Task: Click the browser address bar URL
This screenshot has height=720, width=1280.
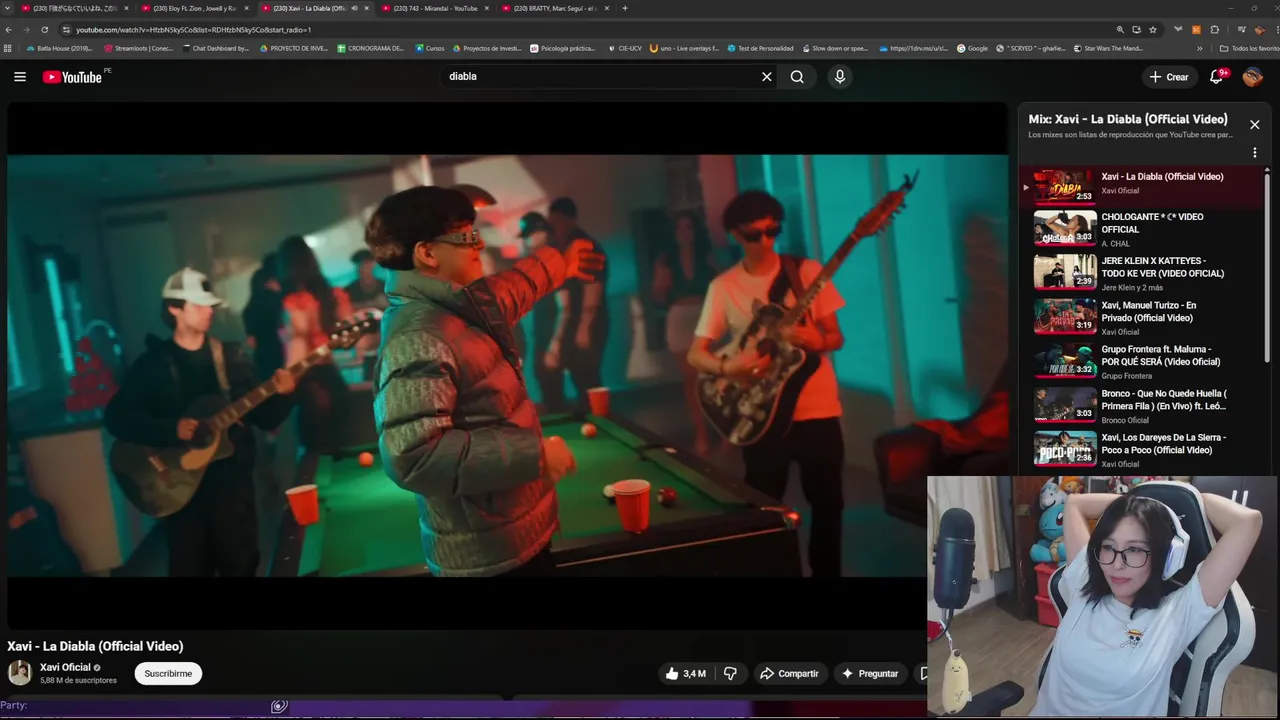Action: pos(194,30)
